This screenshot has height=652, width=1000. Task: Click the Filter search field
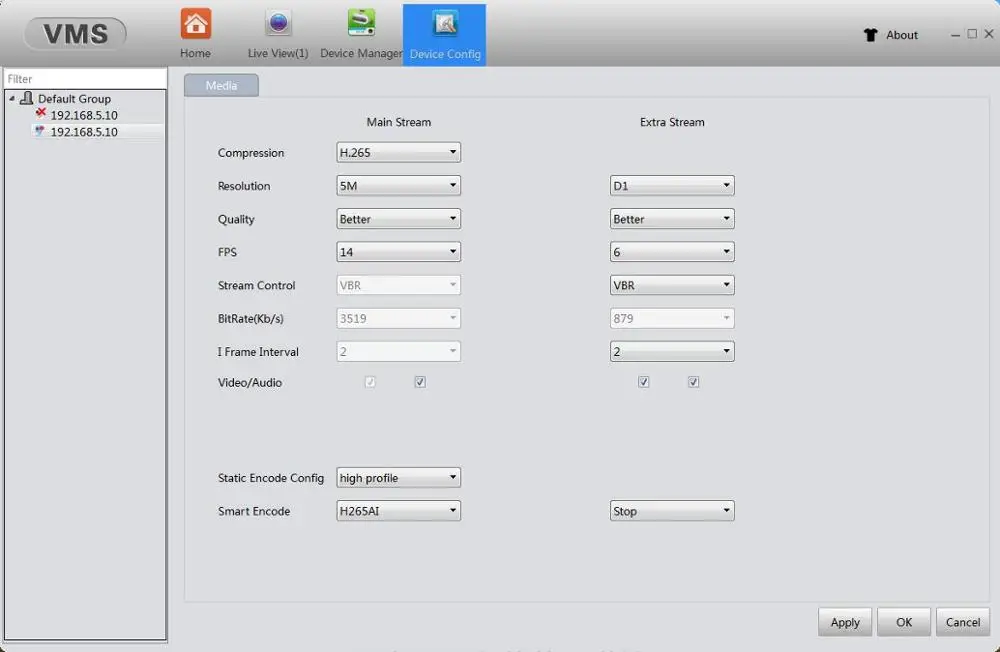tap(85, 78)
